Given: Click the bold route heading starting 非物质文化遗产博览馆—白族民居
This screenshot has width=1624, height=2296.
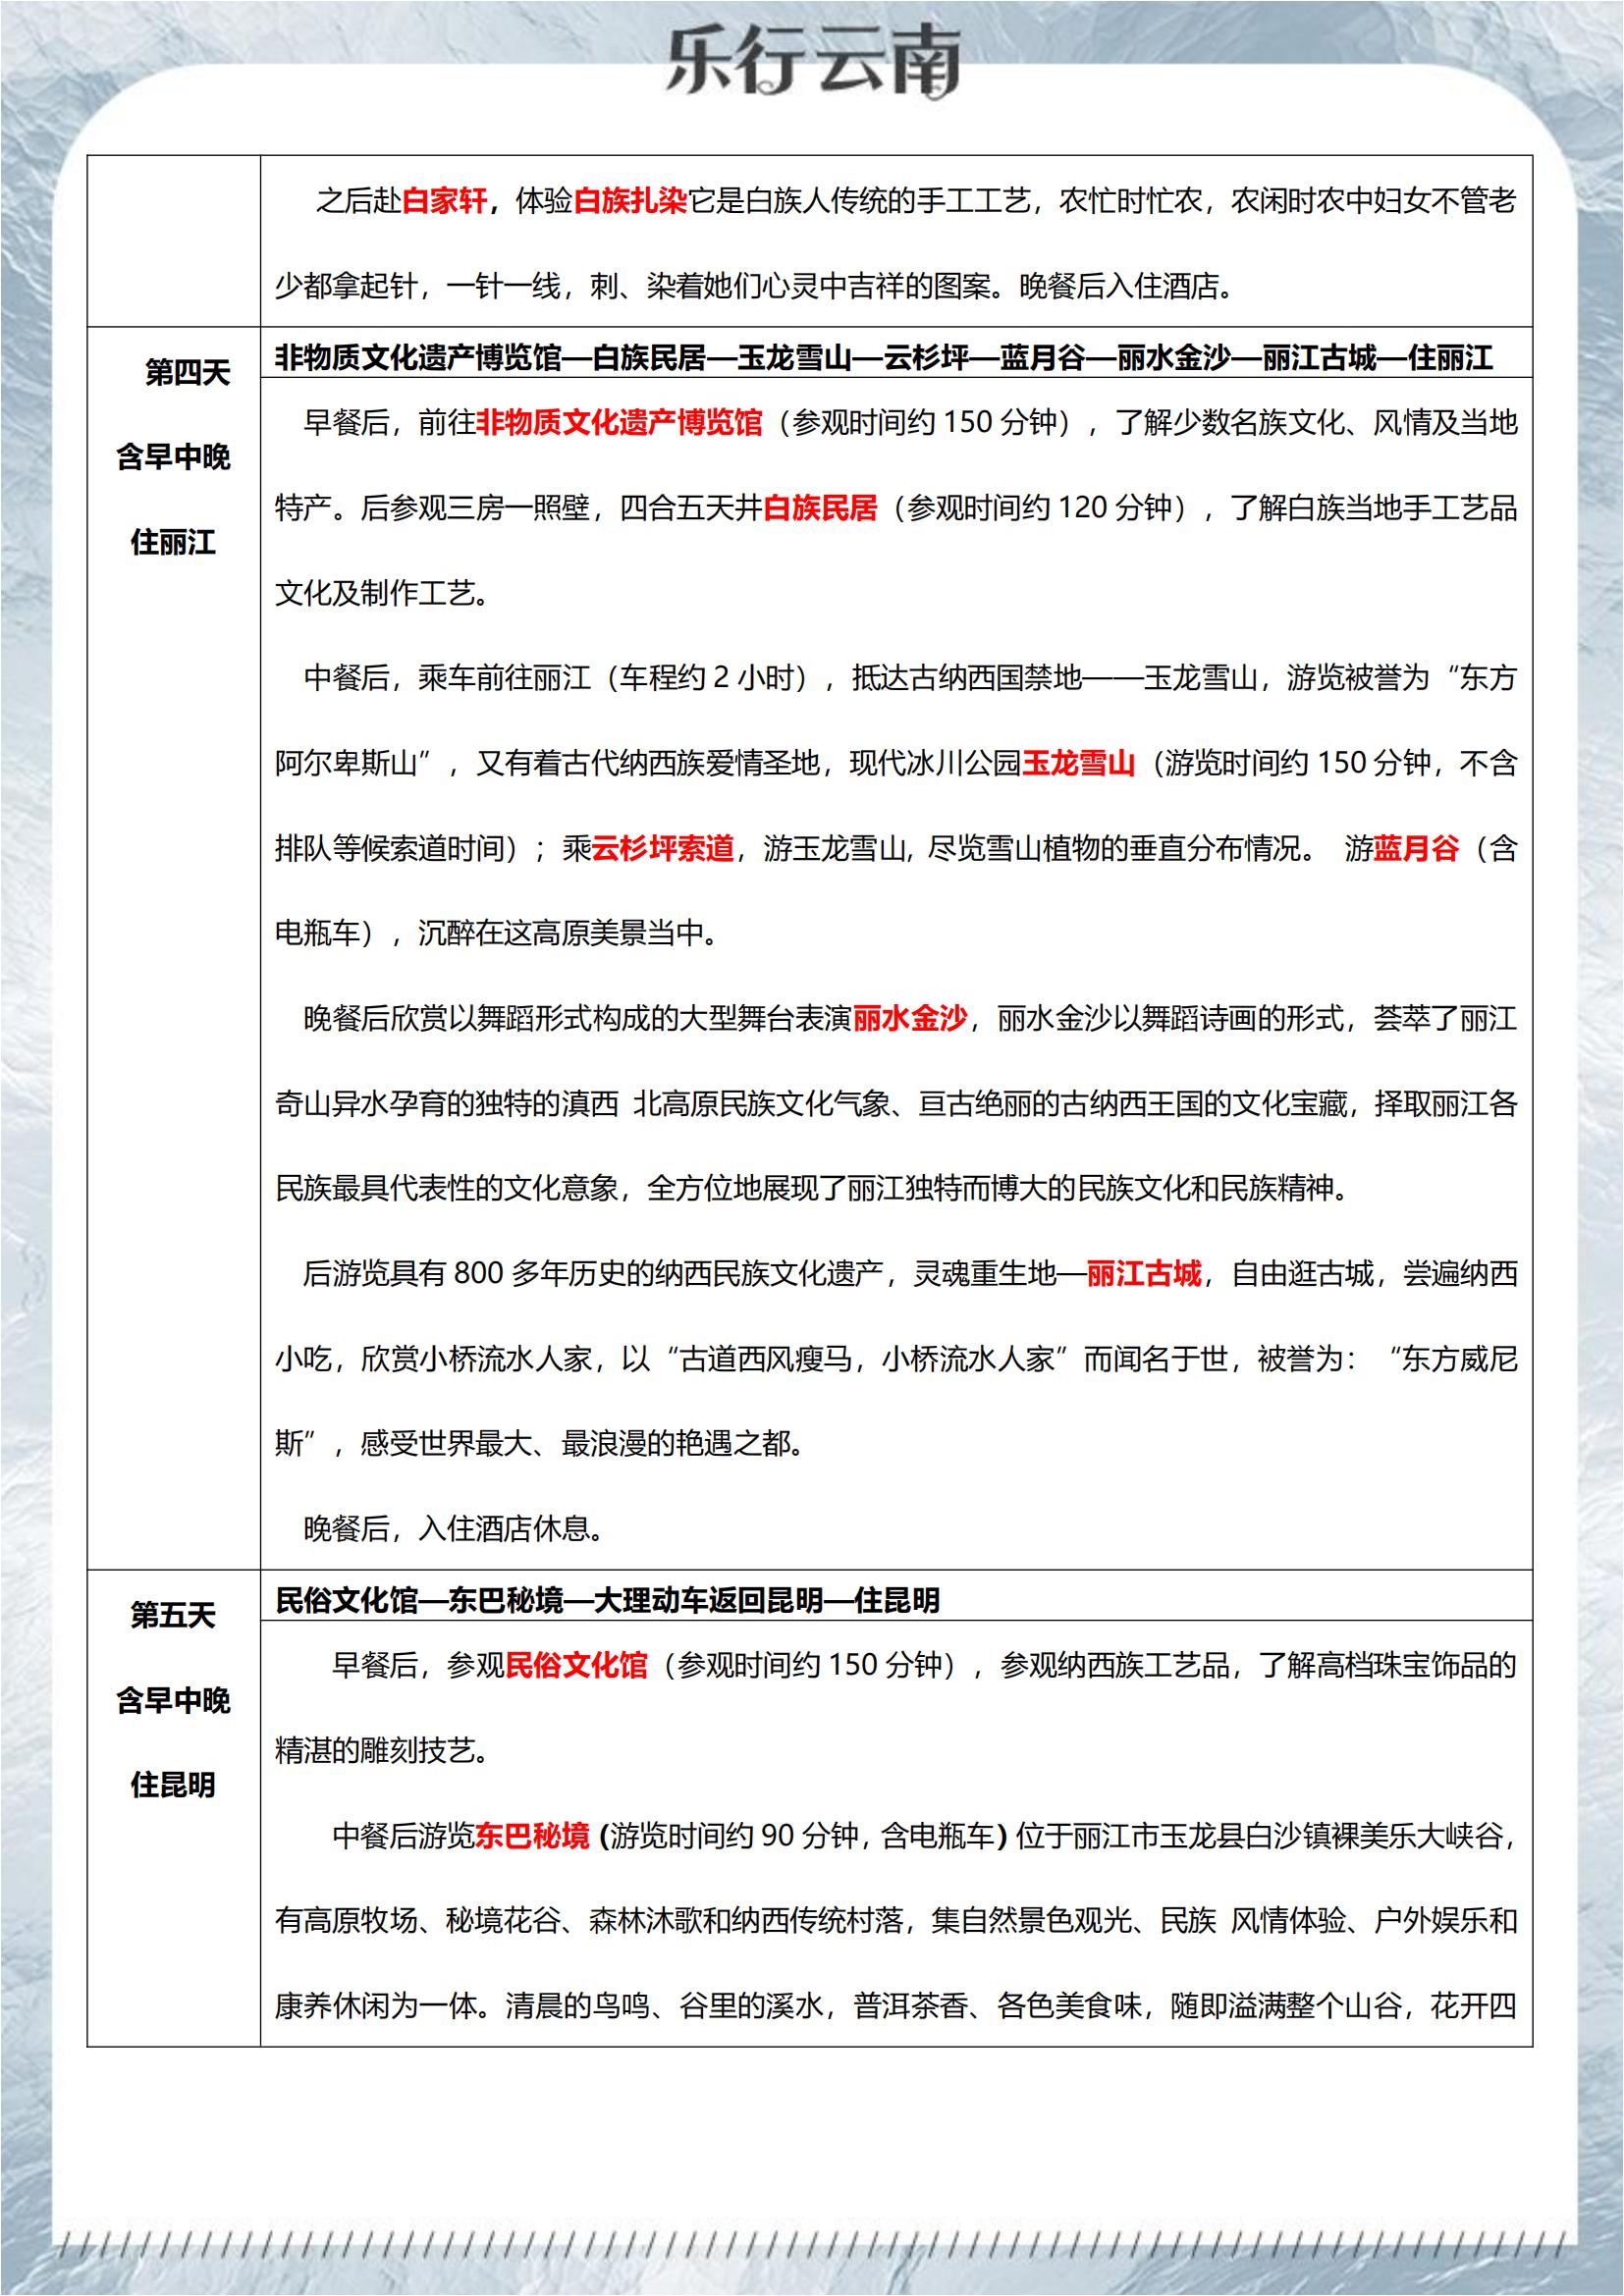Looking at the screenshot, I should [884, 358].
